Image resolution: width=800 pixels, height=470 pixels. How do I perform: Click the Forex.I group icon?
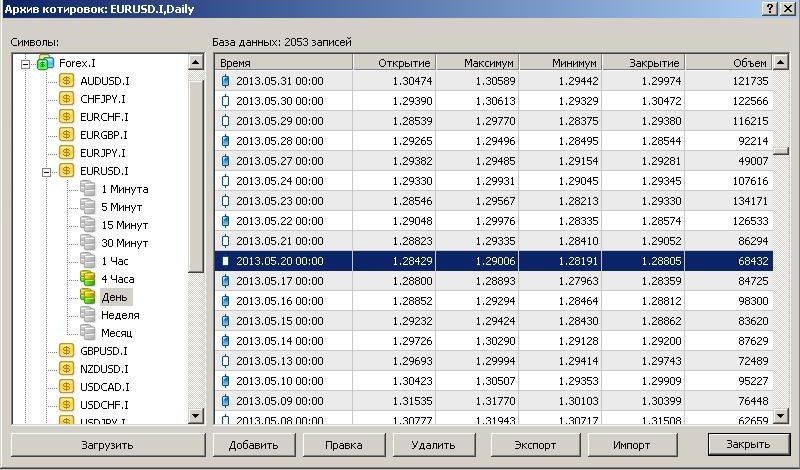45,63
